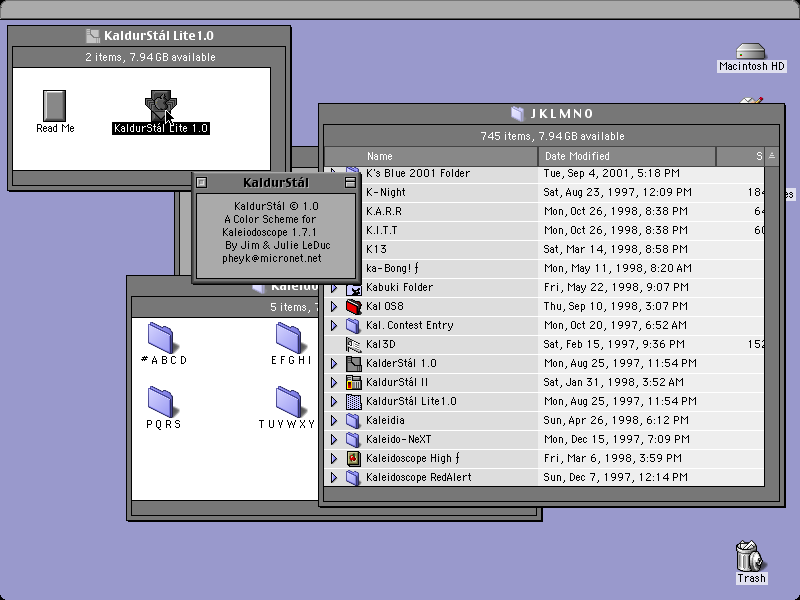Expand the Kal. Contest Entry folder
Viewport: 800px width, 600px height.
[x=334, y=326]
